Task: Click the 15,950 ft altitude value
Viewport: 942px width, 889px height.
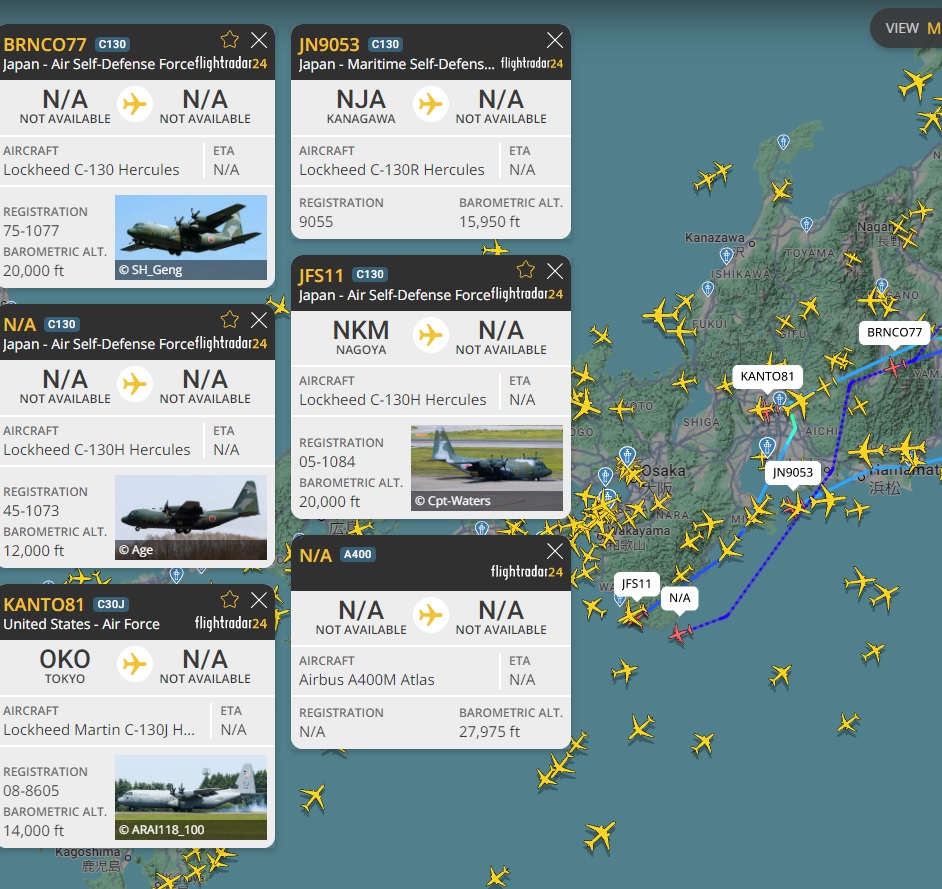Action: coord(490,222)
